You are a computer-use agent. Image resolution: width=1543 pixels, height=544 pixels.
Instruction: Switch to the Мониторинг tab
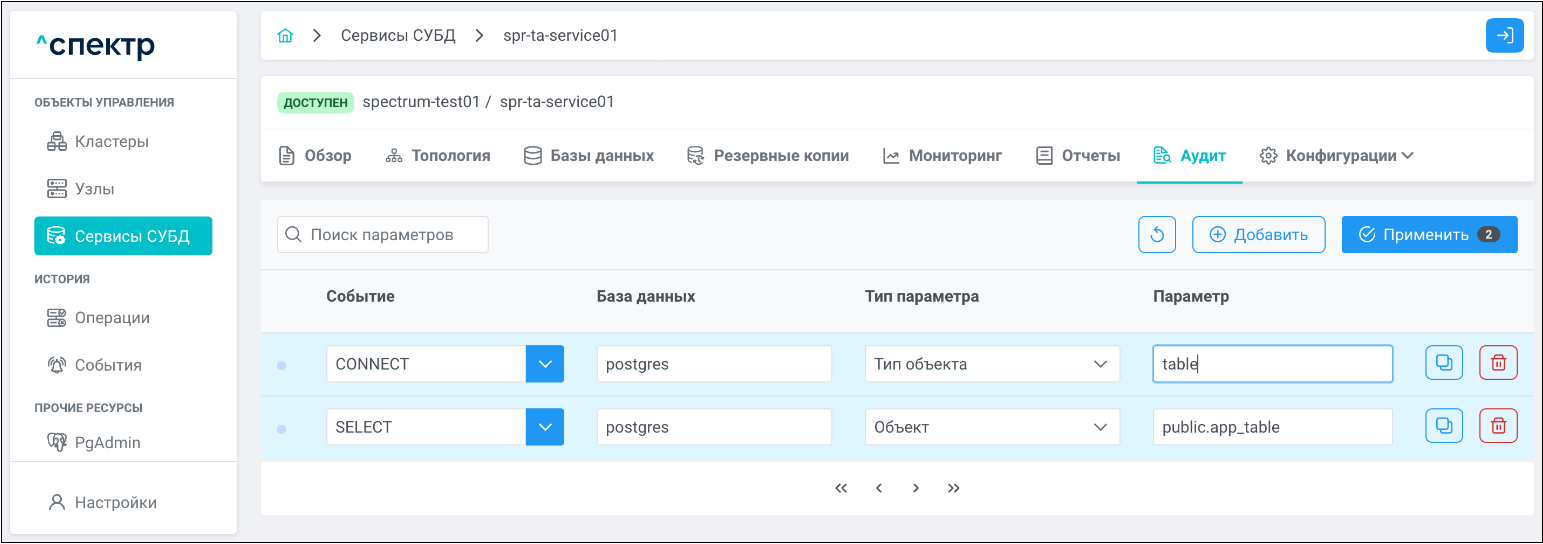[942, 156]
